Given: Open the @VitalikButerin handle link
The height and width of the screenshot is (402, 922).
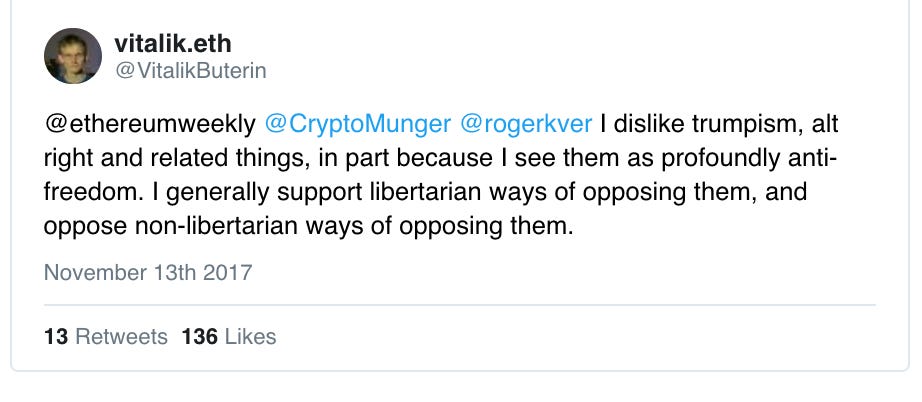Looking at the screenshot, I should (x=191, y=71).
